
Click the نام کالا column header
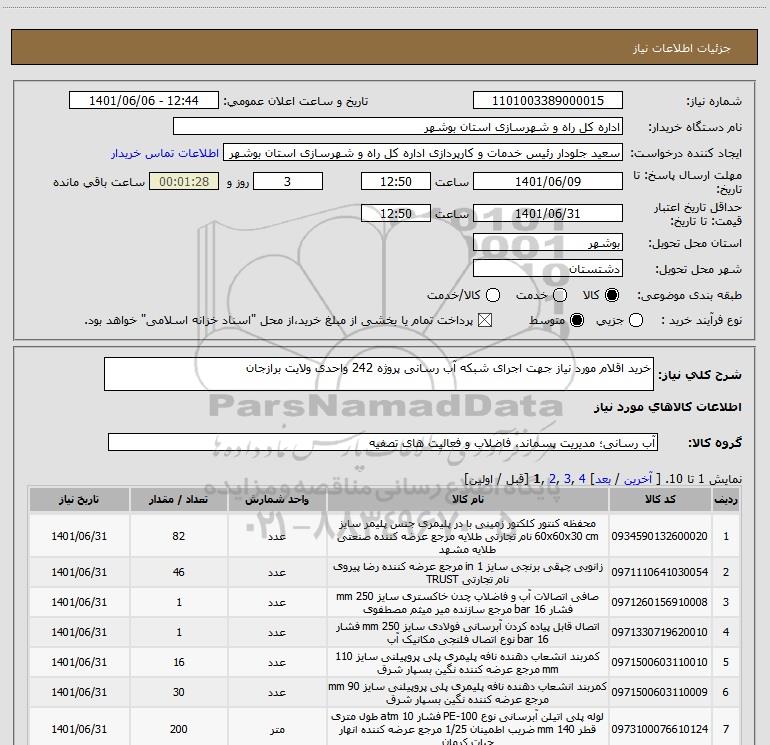click(468, 499)
